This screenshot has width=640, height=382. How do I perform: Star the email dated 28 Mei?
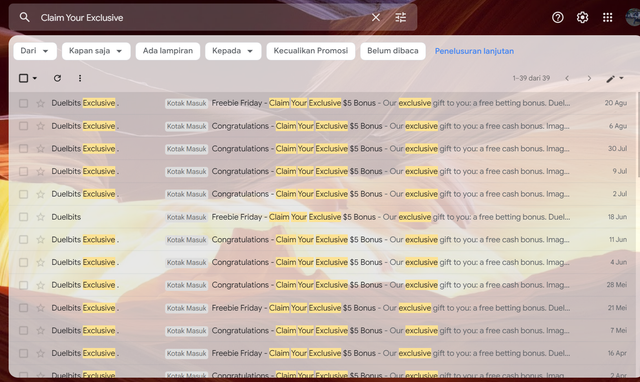(x=40, y=285)
